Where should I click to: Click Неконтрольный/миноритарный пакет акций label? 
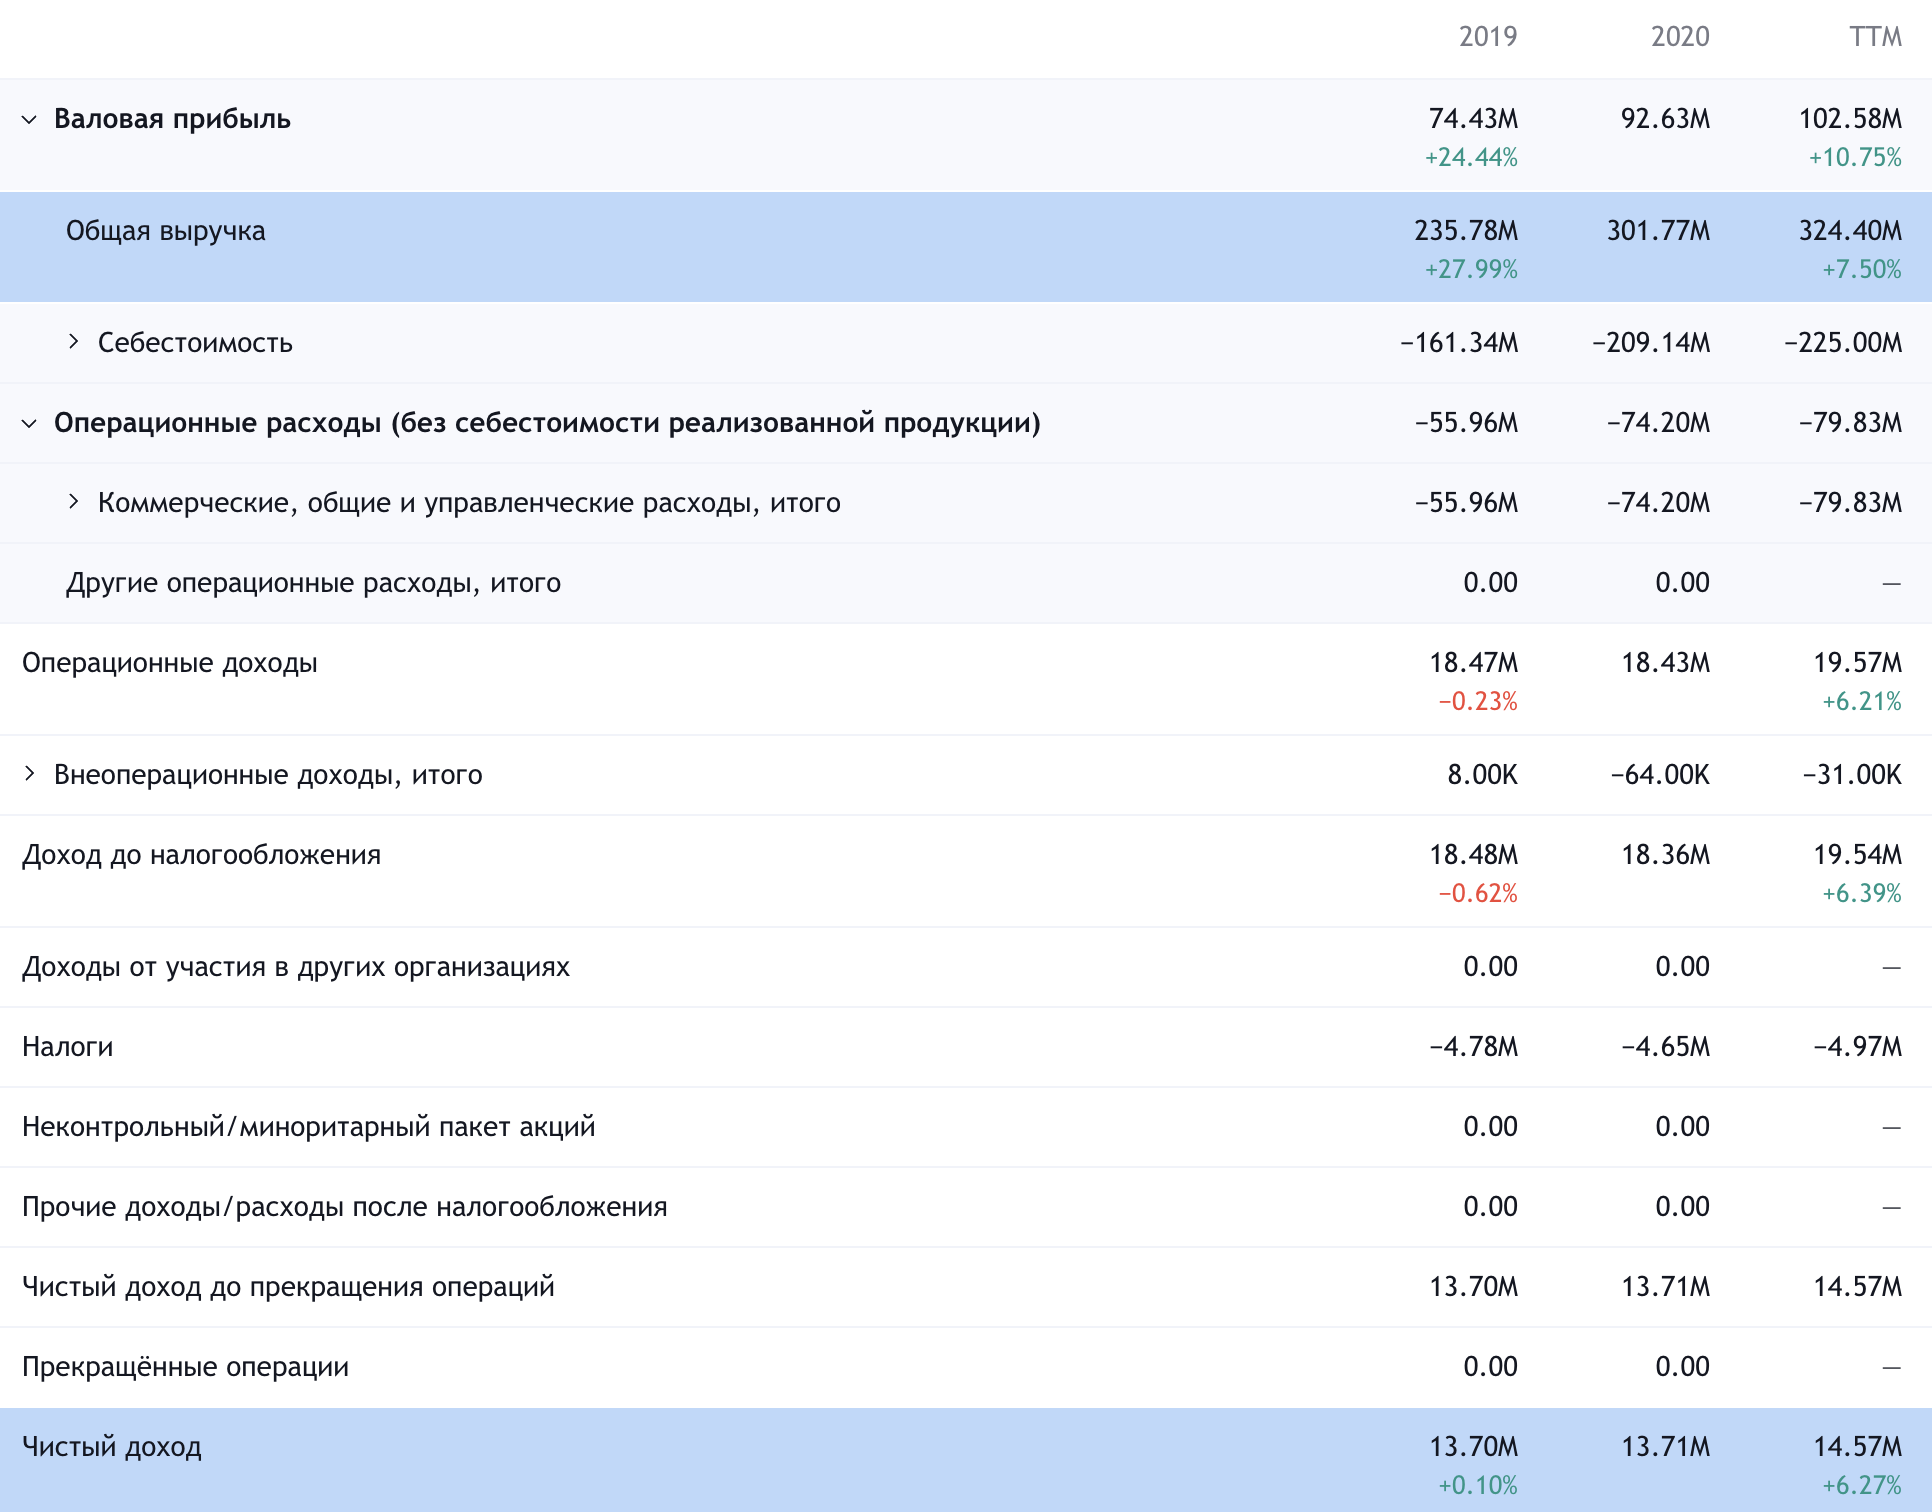click(308, 1127)
